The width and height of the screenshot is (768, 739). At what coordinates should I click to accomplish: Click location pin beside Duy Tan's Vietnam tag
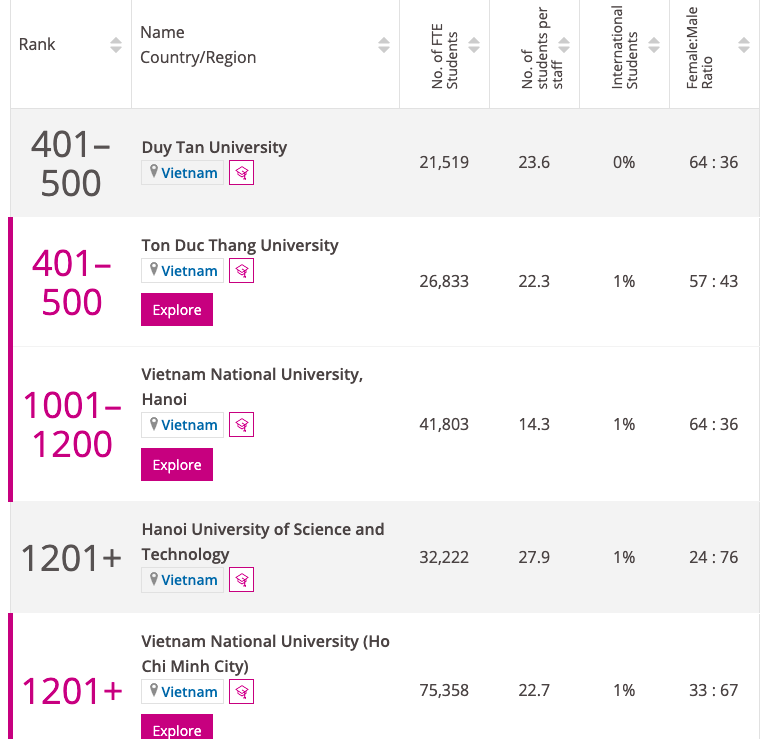point(153,172)
